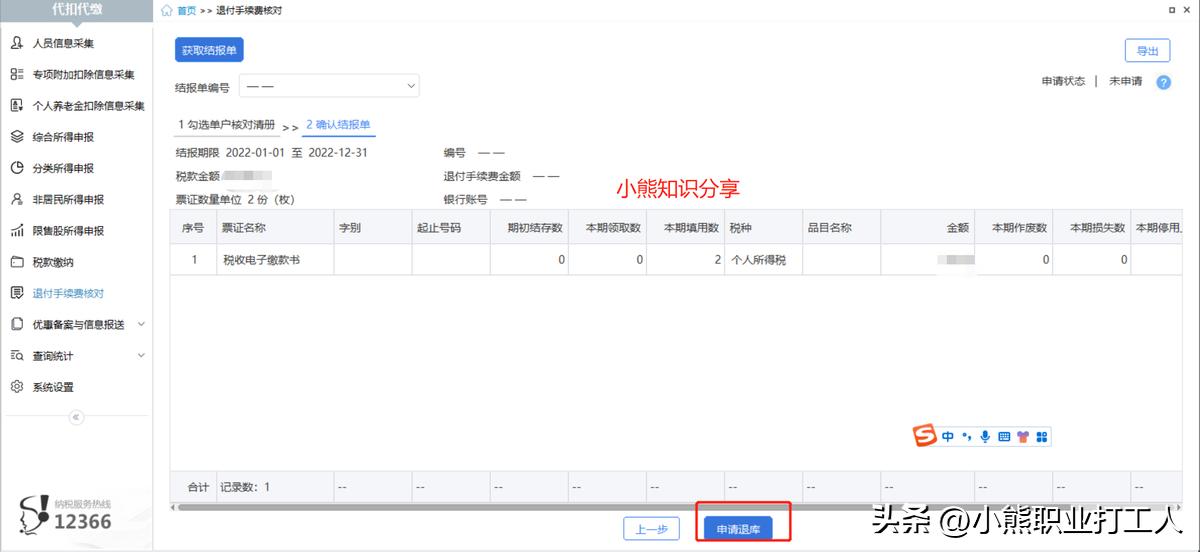This screenshot has width=1200, height=552.
Task: Click the 人员信息采集 person icon
Action: point(17,43)
